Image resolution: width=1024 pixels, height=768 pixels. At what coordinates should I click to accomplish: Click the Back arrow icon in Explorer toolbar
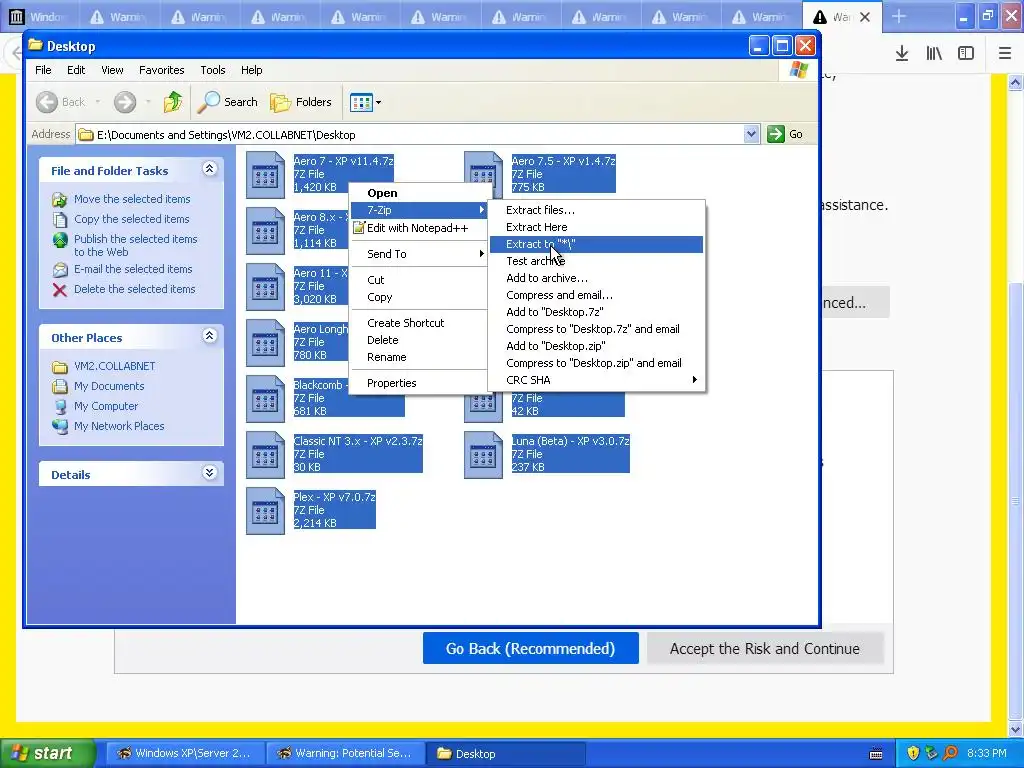coord(46,102)
